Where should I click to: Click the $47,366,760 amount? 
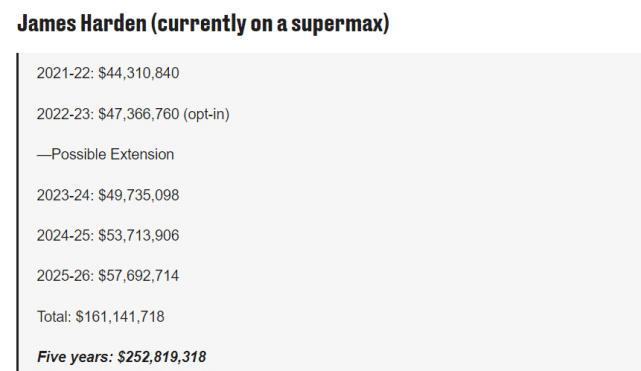click(139, 114)
